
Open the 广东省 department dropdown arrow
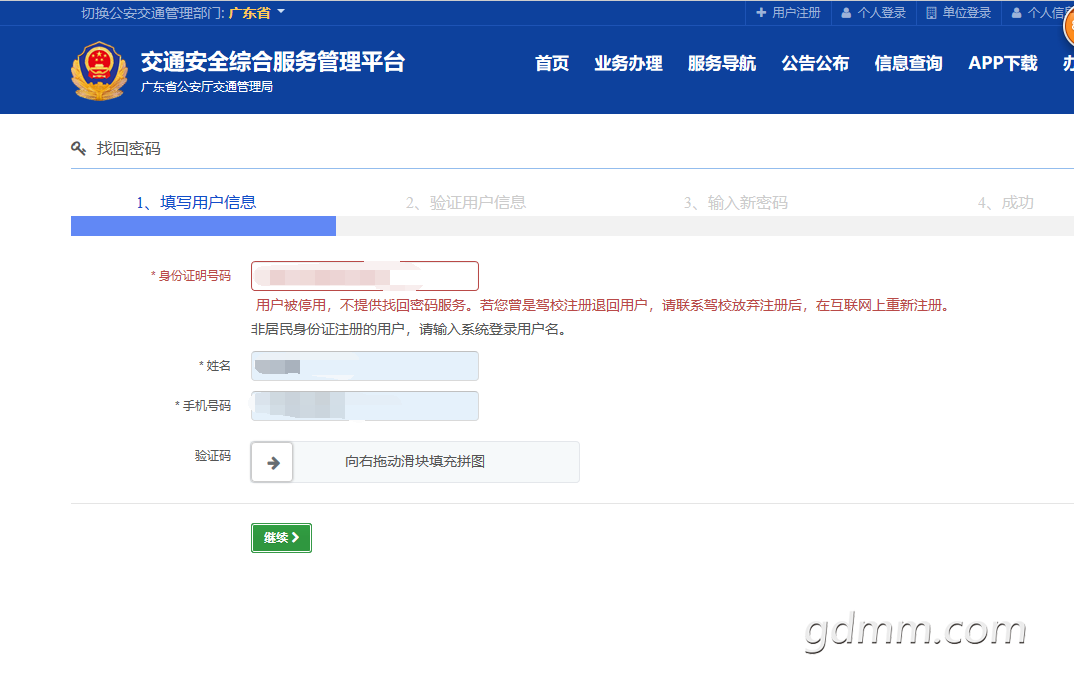pyautogui.click(x=281, y=12)
